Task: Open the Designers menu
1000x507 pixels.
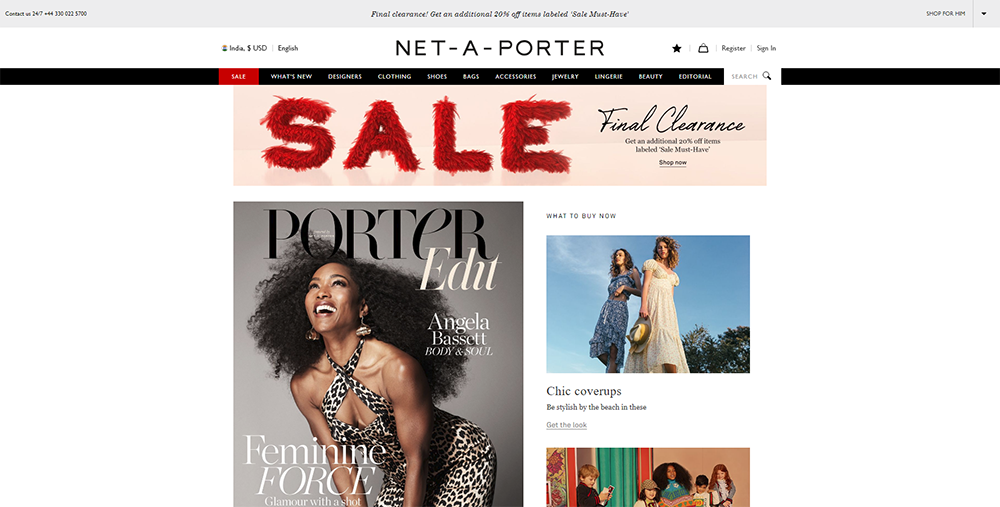Action: pyautogui.click(x=345, y=77)
